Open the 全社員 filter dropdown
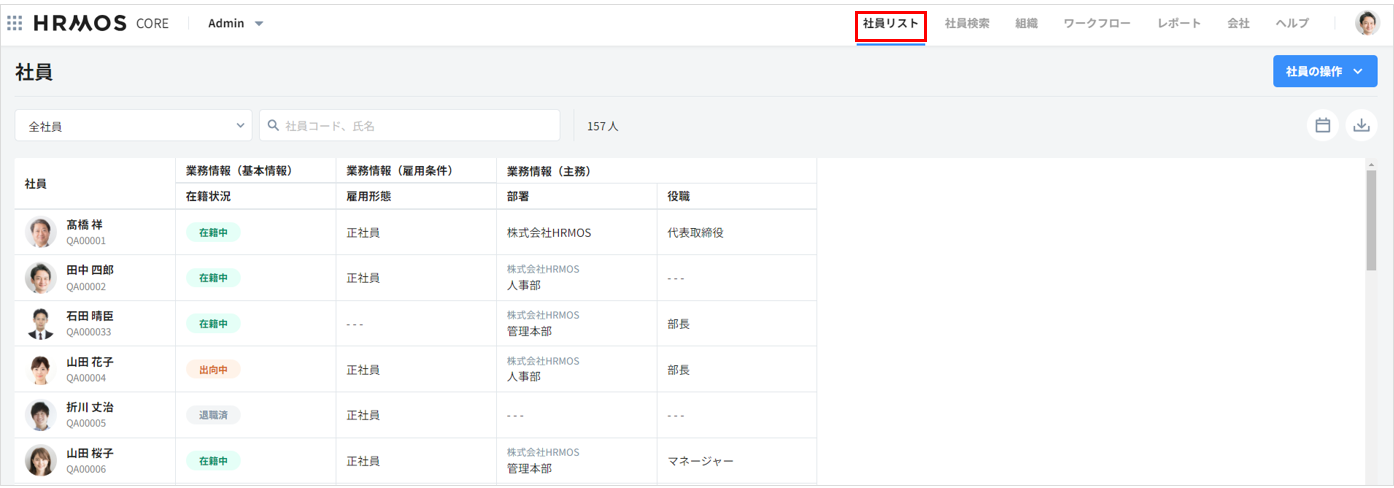 133,126
